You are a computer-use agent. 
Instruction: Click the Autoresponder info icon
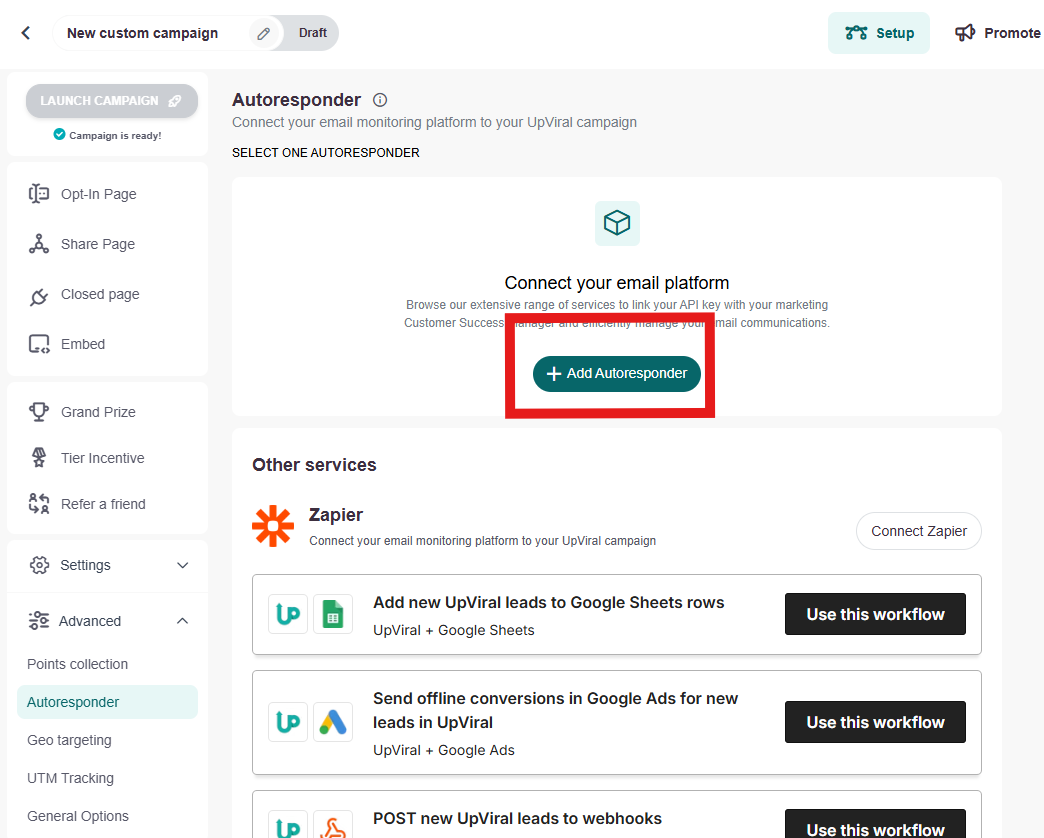380,100
